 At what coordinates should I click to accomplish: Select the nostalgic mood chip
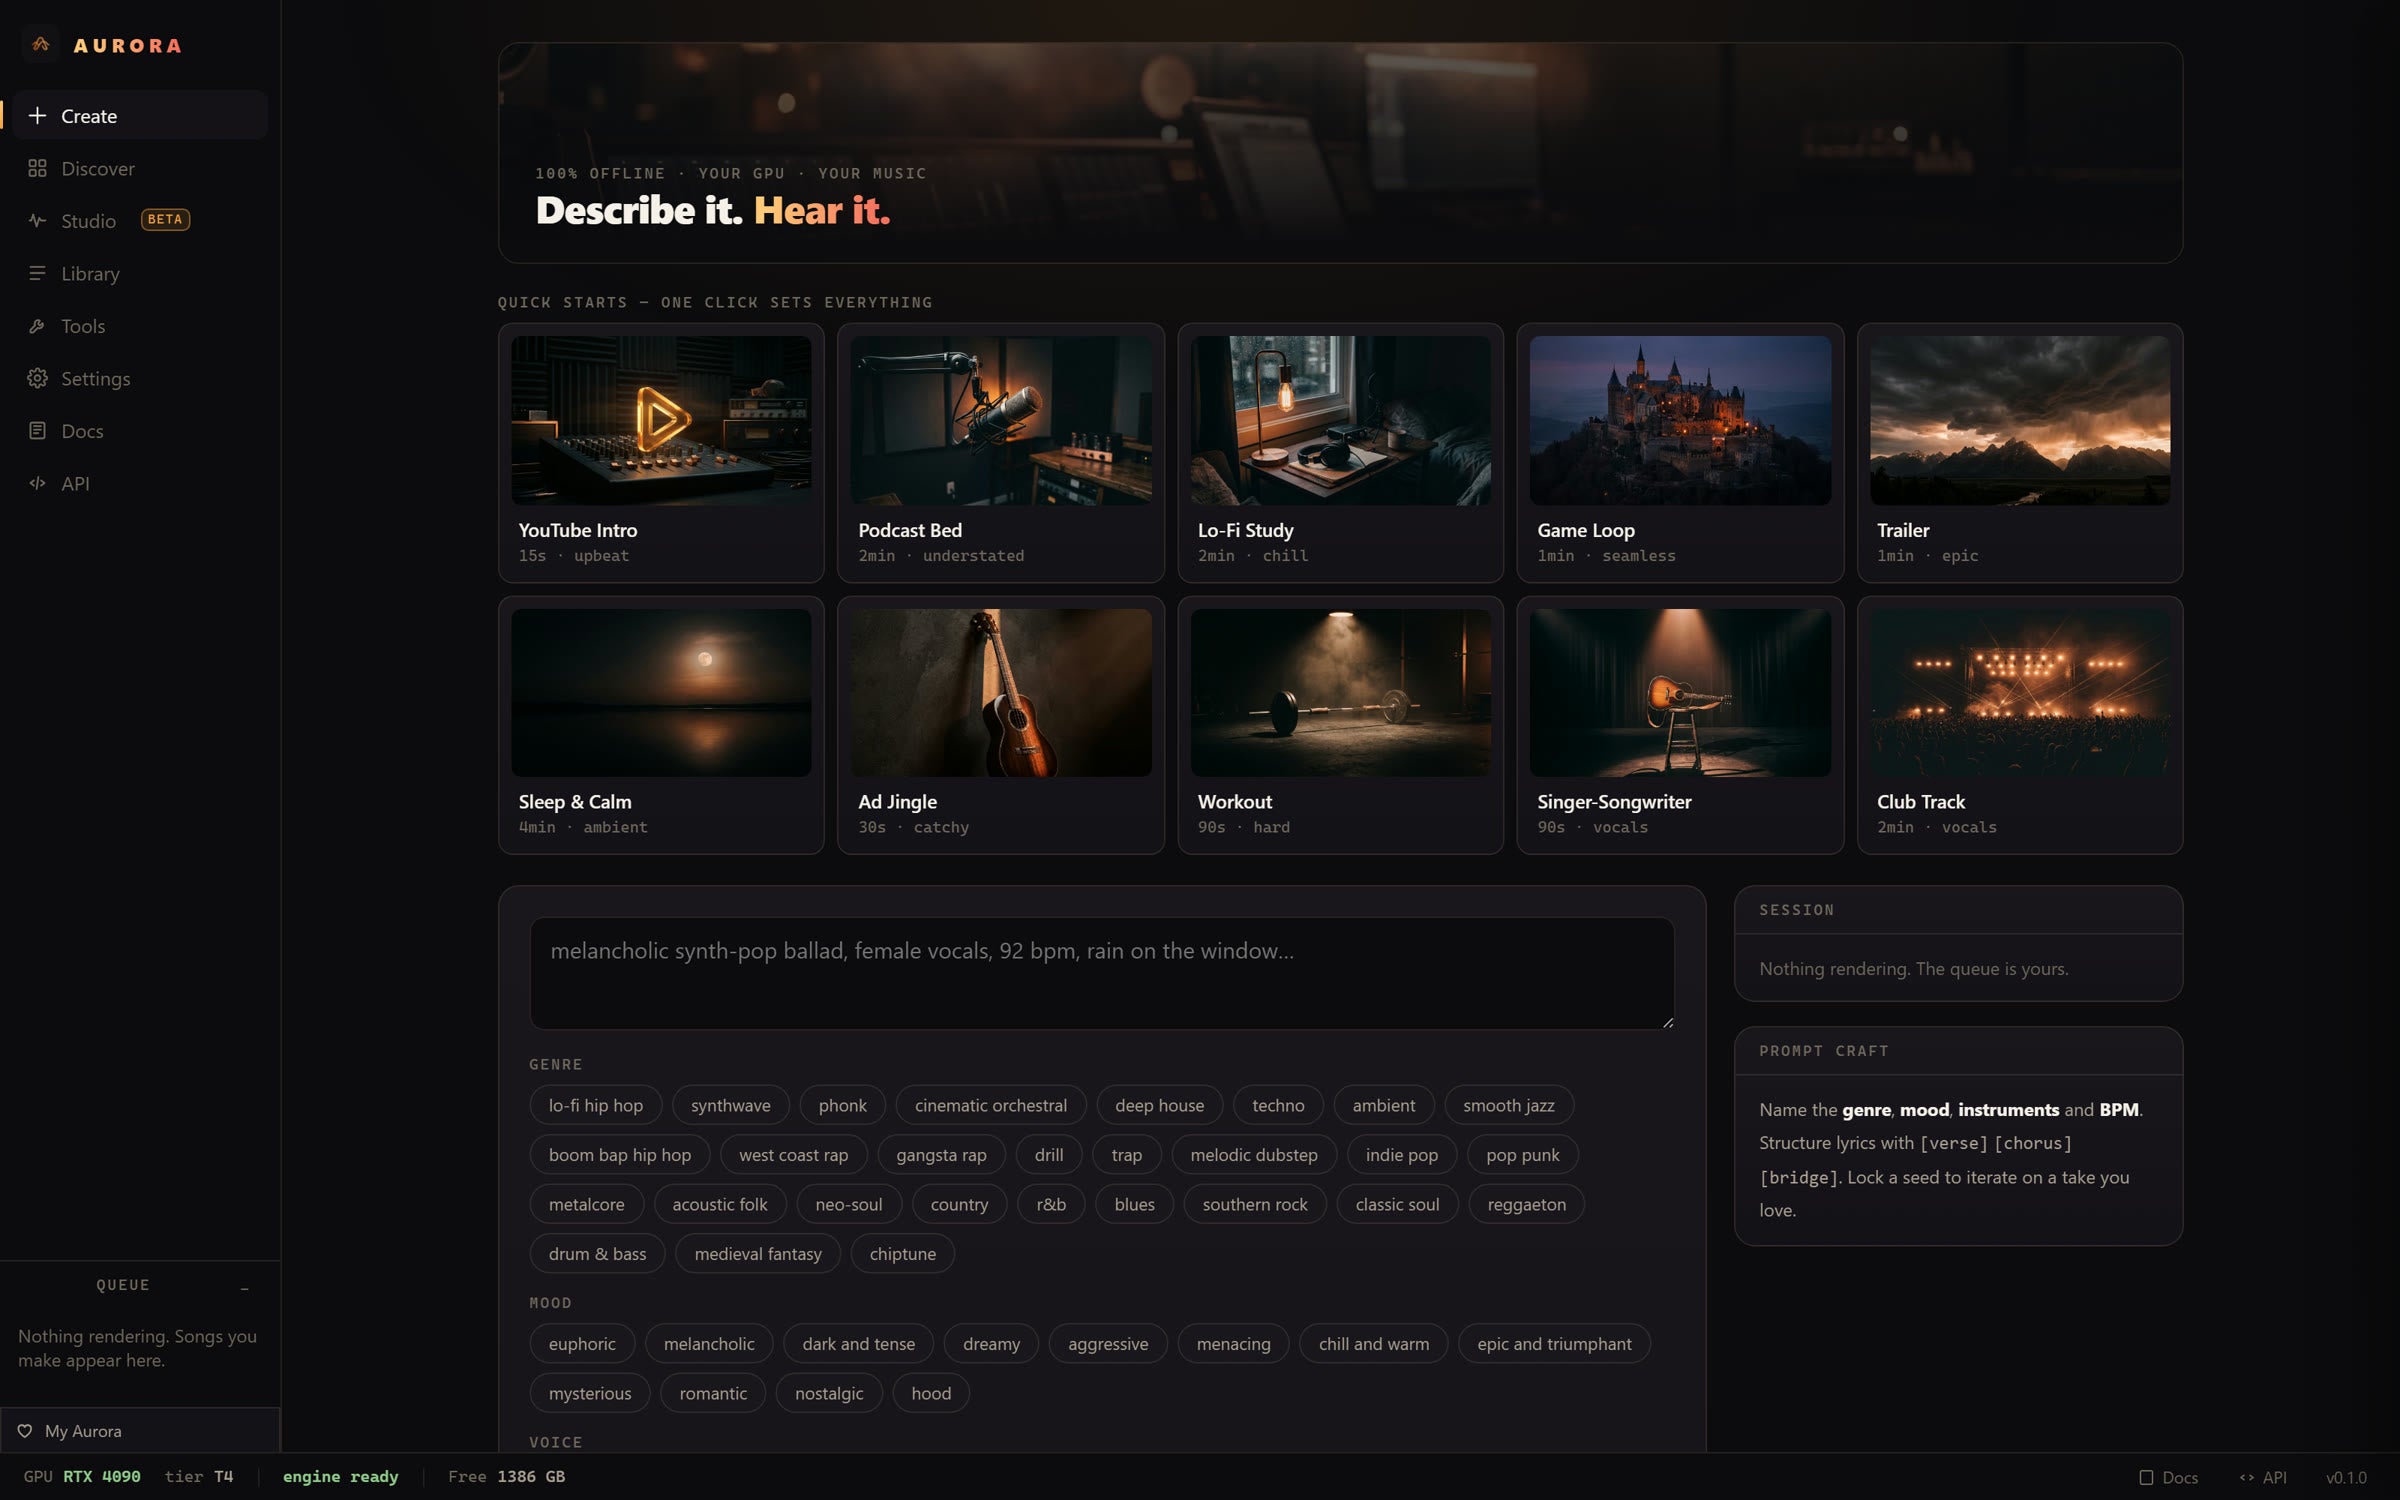(x=829, y=1393)
